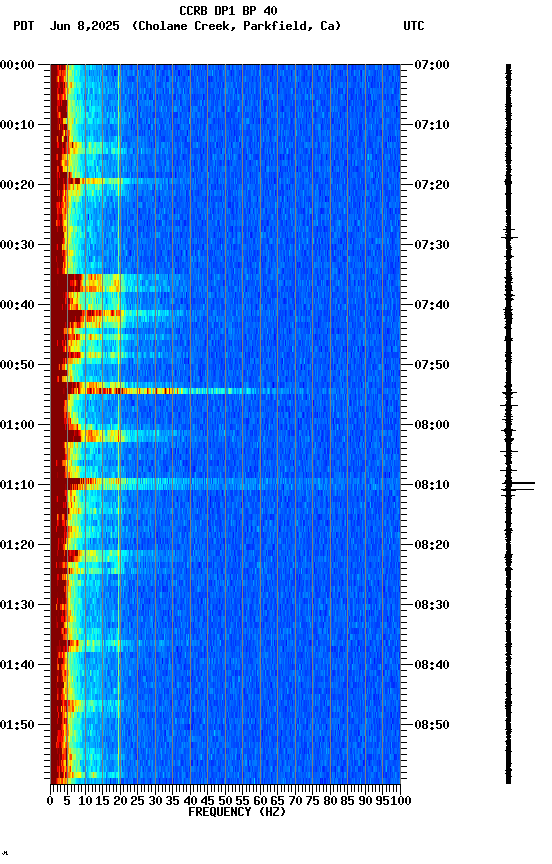Viewport: 552px width, 864px height.
Task: Click the date 'Jun 8,2025'
Action: click(x=84, y=26)
